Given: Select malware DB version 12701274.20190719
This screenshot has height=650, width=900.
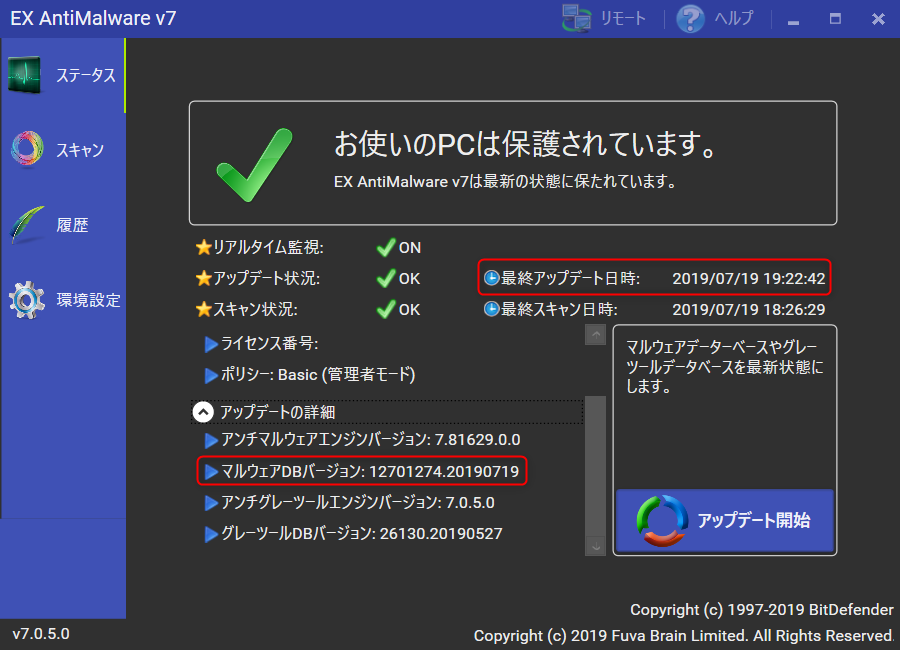Looking at the screenshot, I should (x=444, y=471).
